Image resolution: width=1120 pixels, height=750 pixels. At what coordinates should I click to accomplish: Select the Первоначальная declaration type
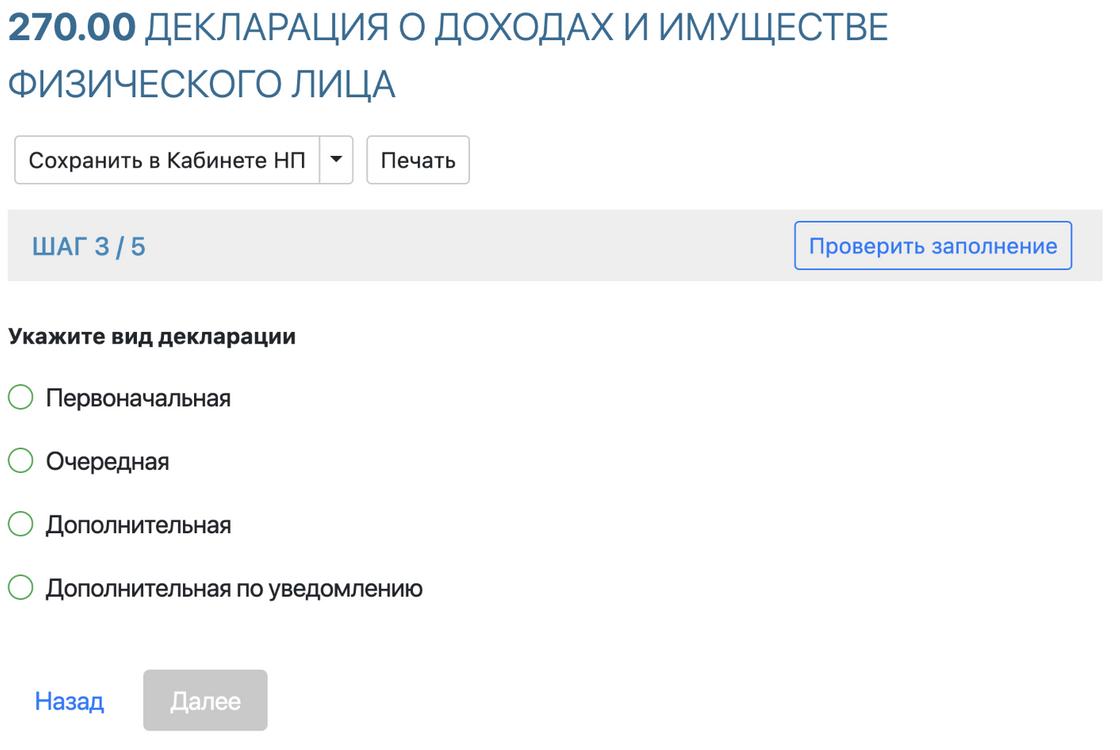[x=19, y=397]
